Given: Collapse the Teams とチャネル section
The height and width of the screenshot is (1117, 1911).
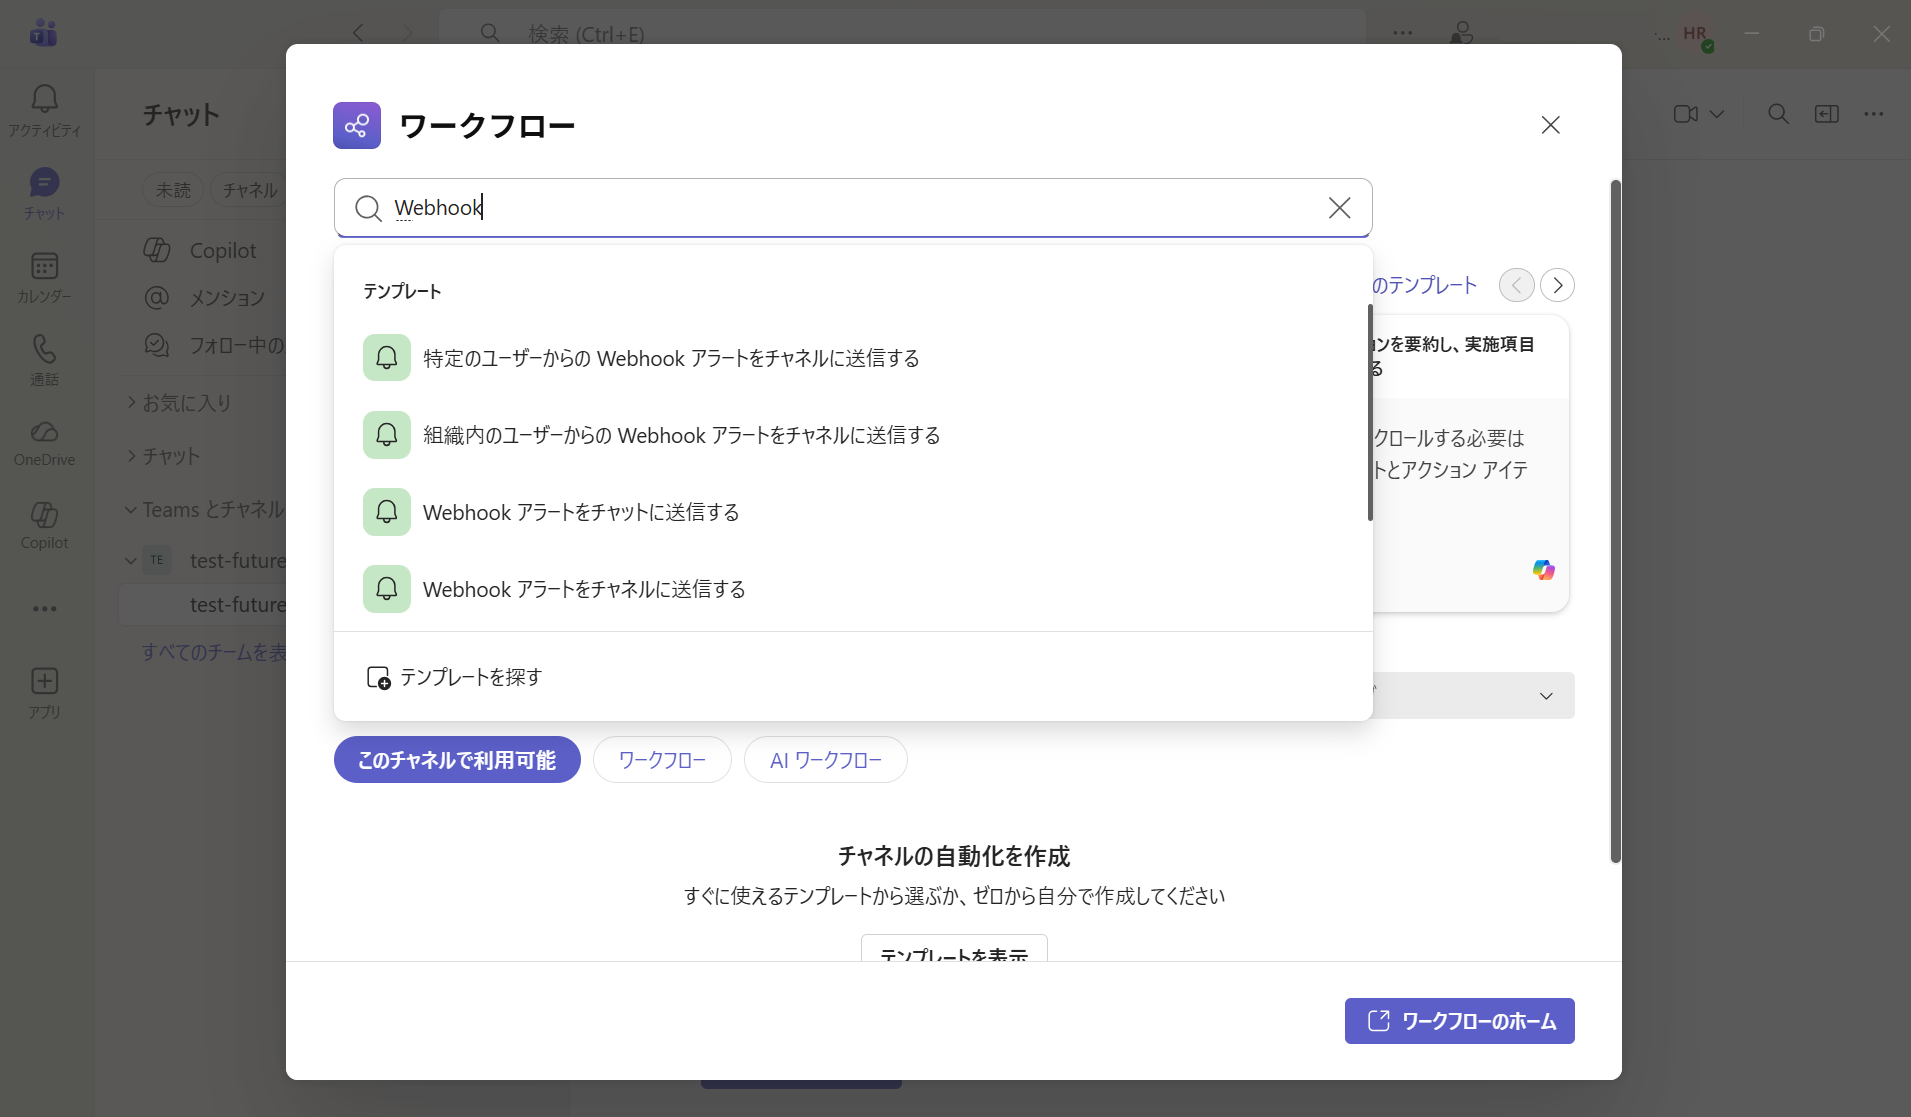Looking at the screenshot, I should point(130,509).
